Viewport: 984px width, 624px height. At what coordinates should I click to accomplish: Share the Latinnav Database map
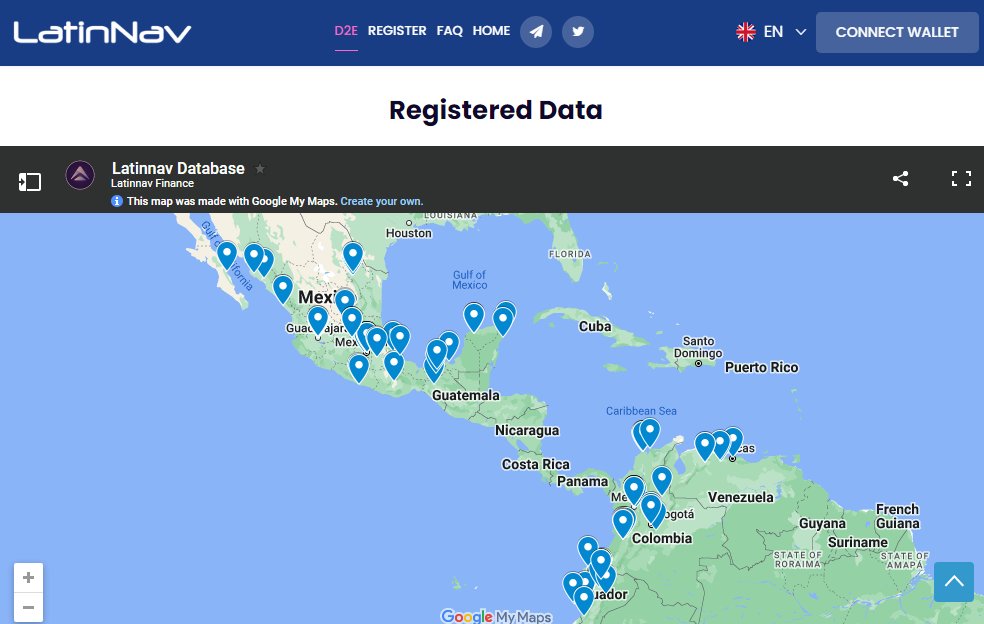click(901, 178)
